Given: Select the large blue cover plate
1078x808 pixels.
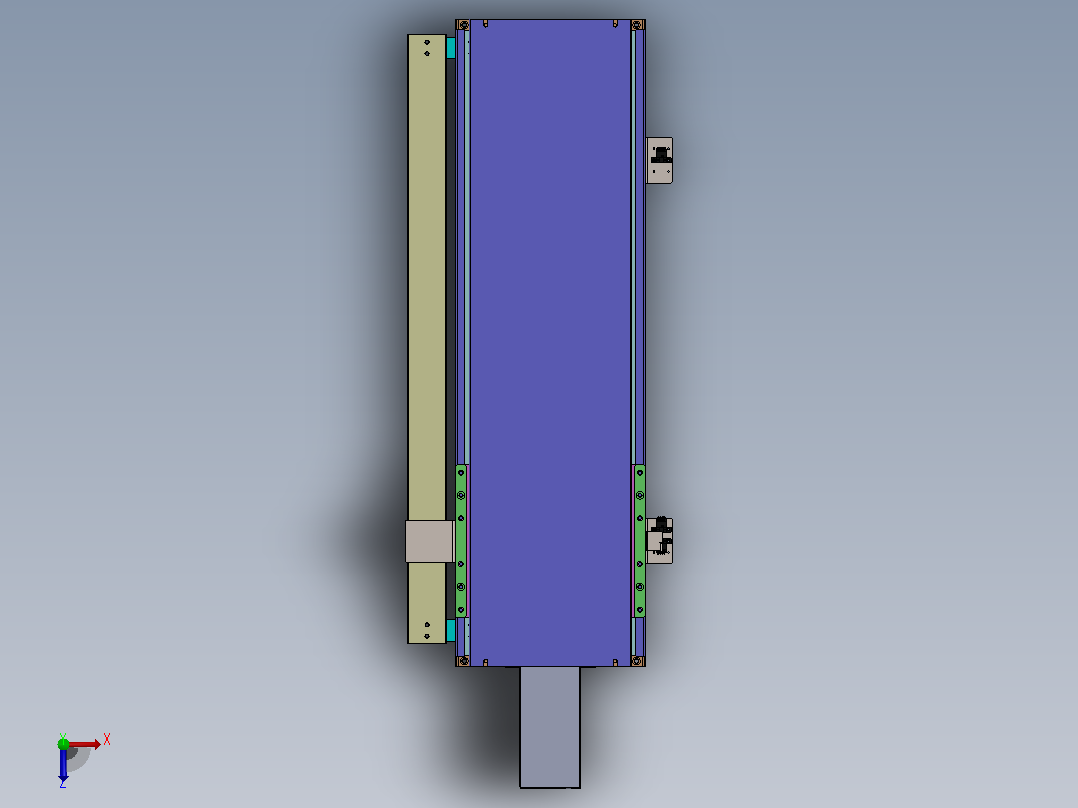Looking at the screenshot, I should click(550, 342).
